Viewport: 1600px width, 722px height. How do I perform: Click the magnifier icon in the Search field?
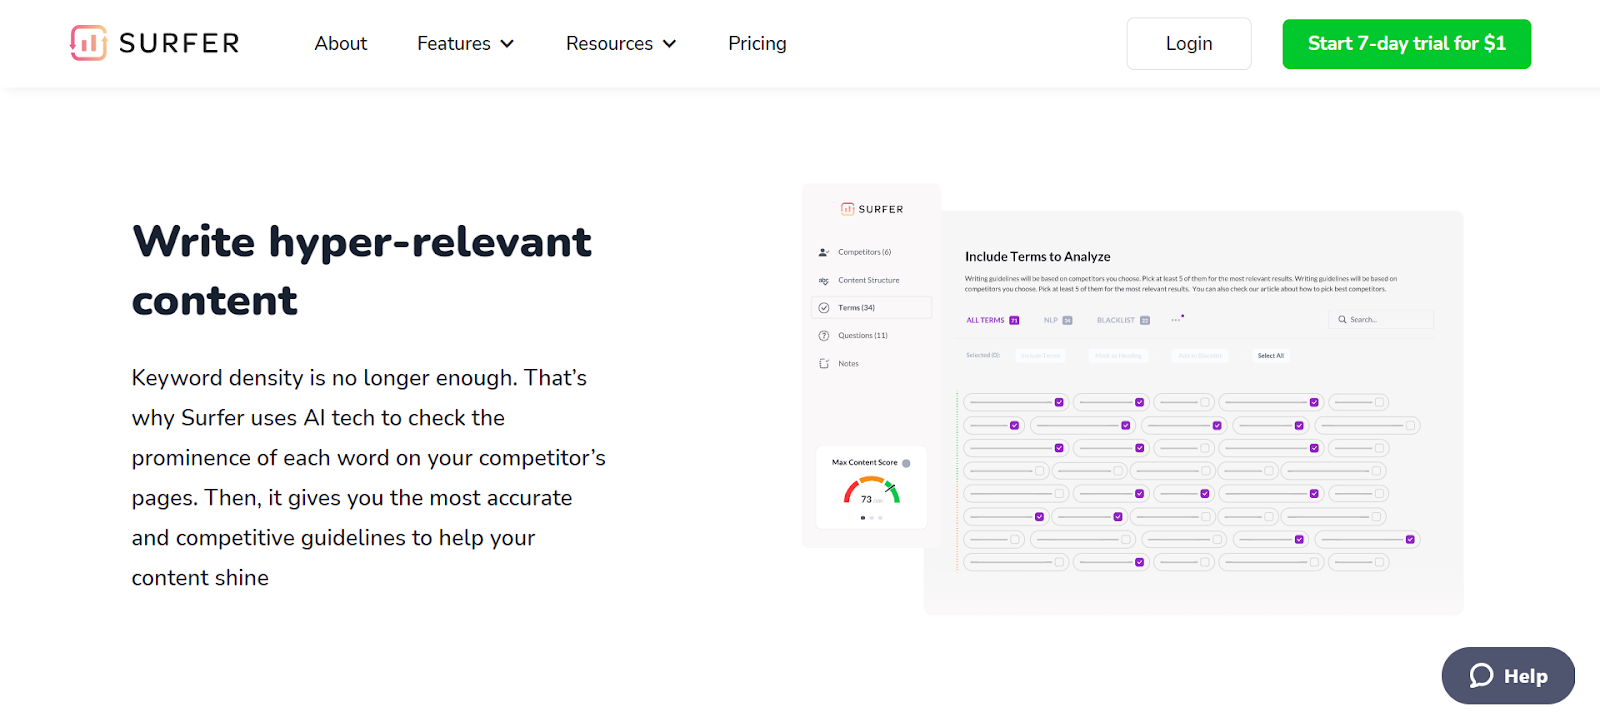pyautogui.click(x=1342, y=320)
